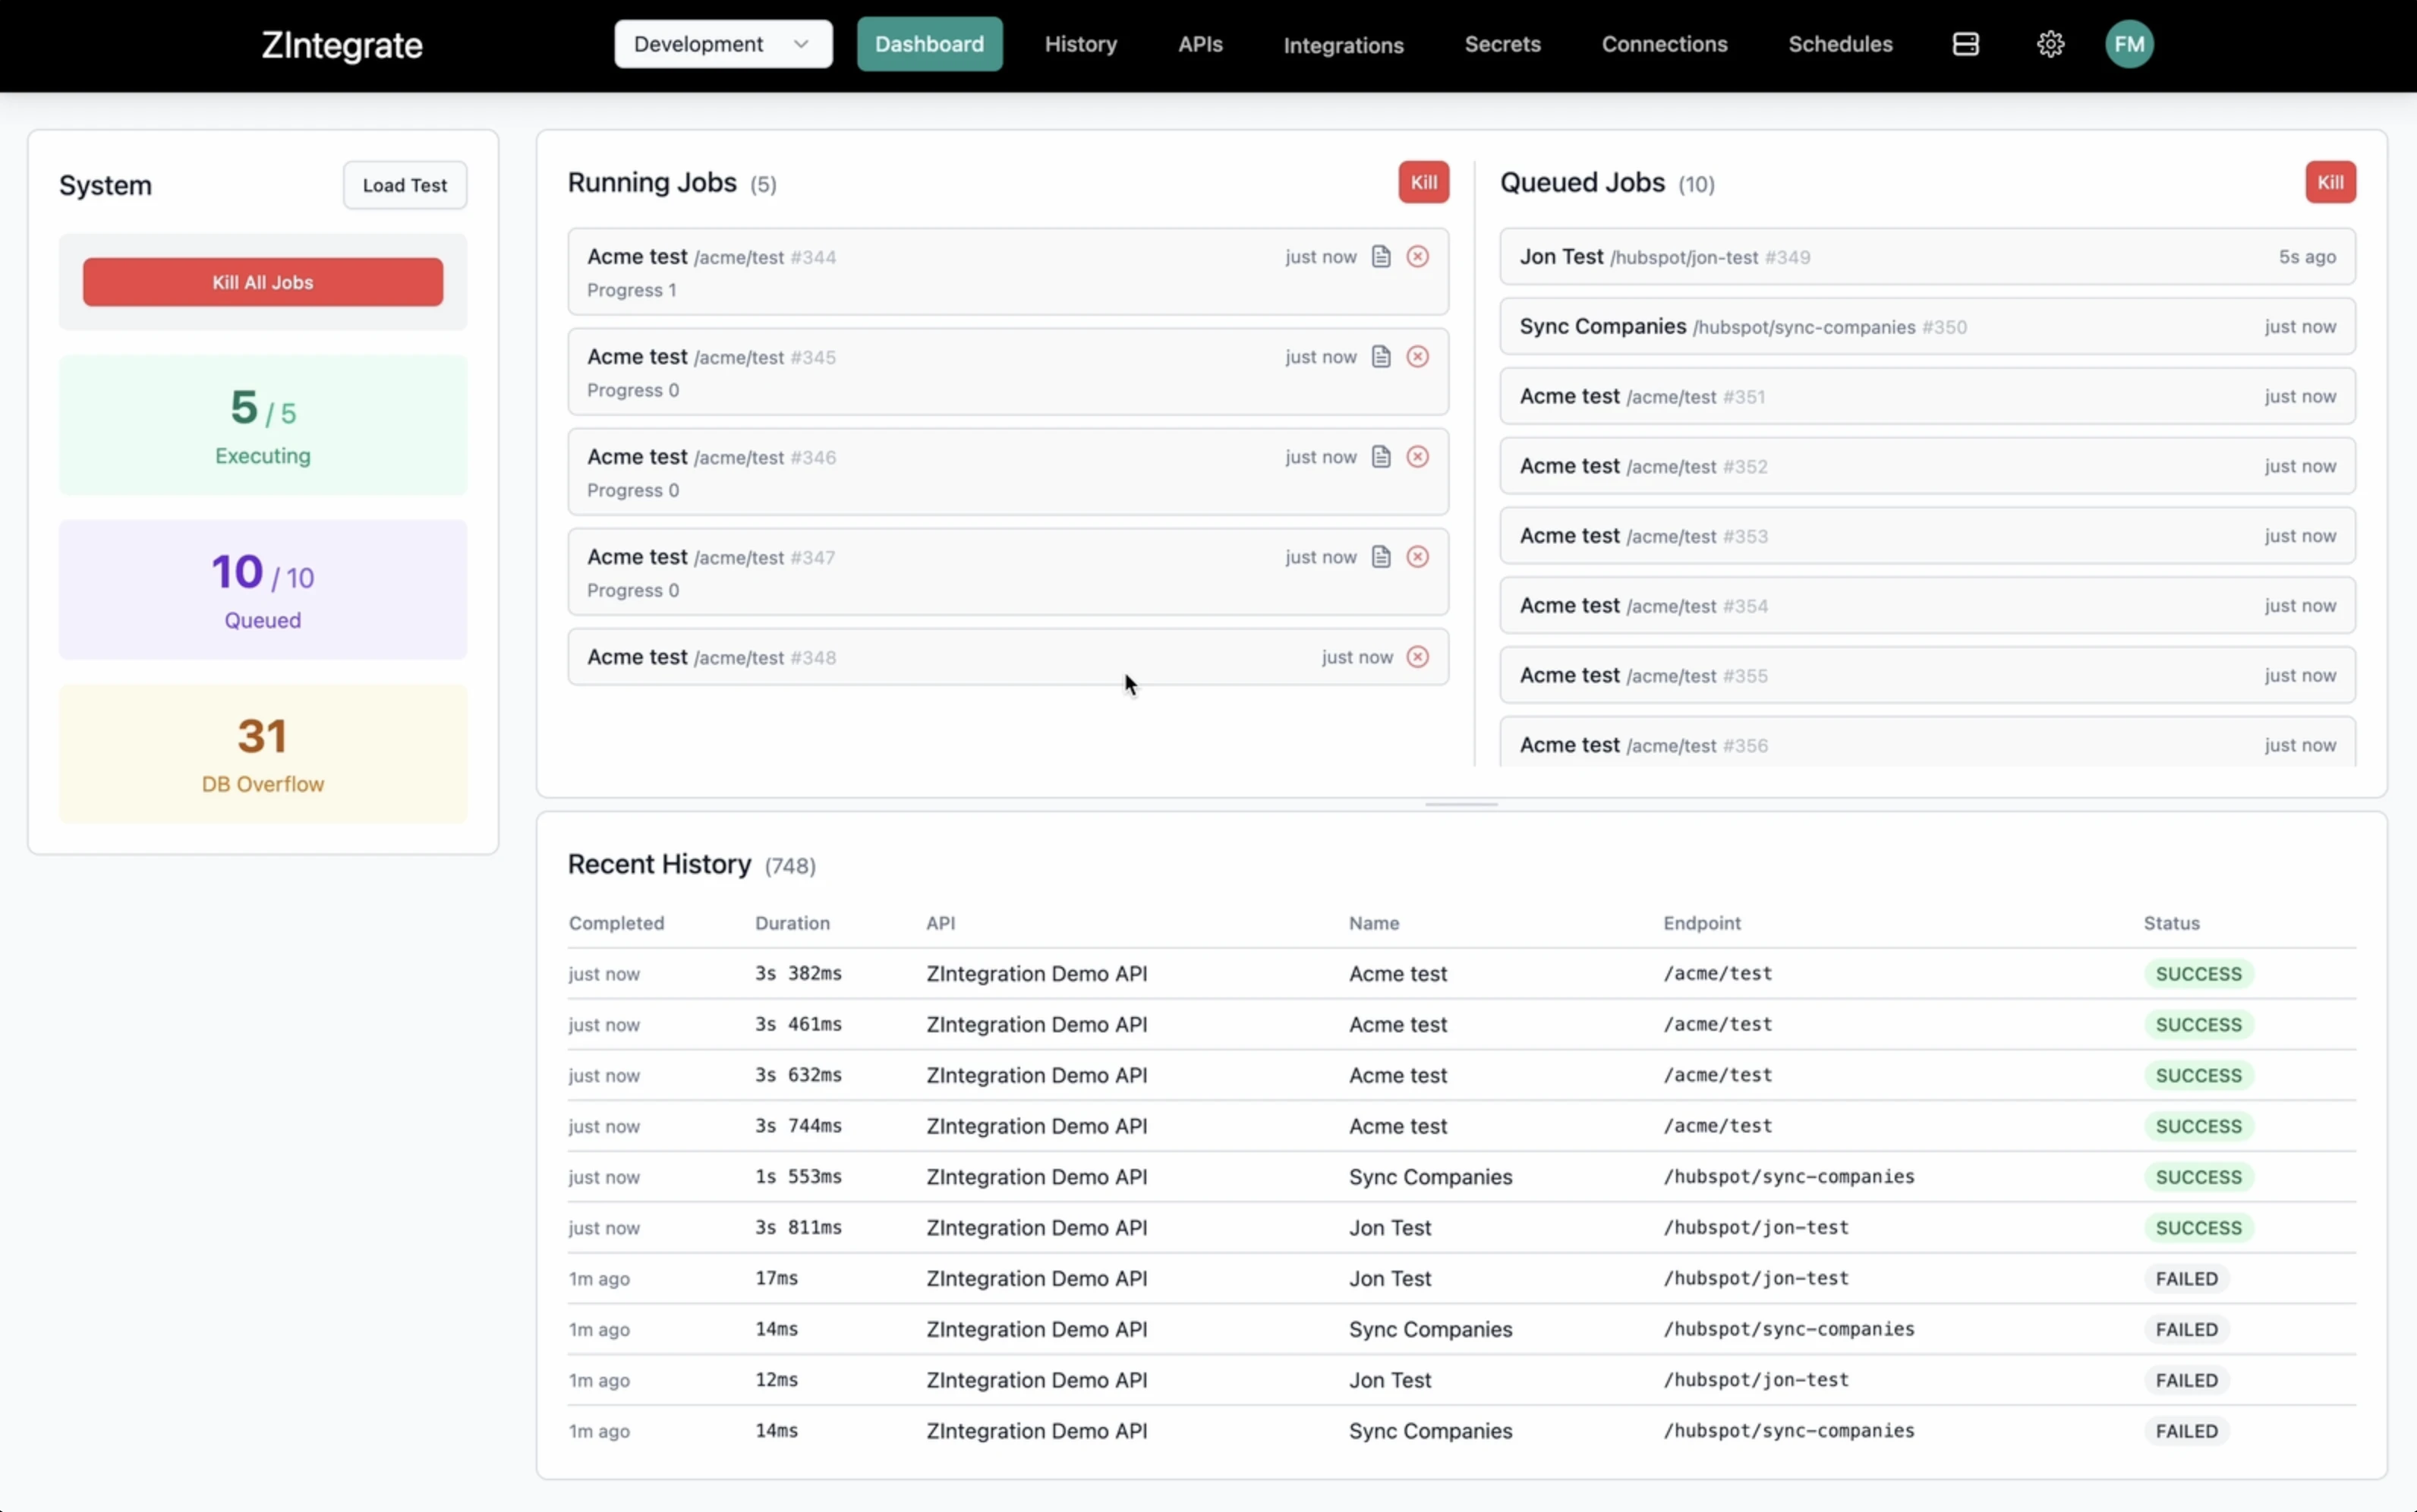The width and height of the screenshot is (2417, 1512).
Task: Kill all Queued Jobs
Action: (x=2330, y=182)
